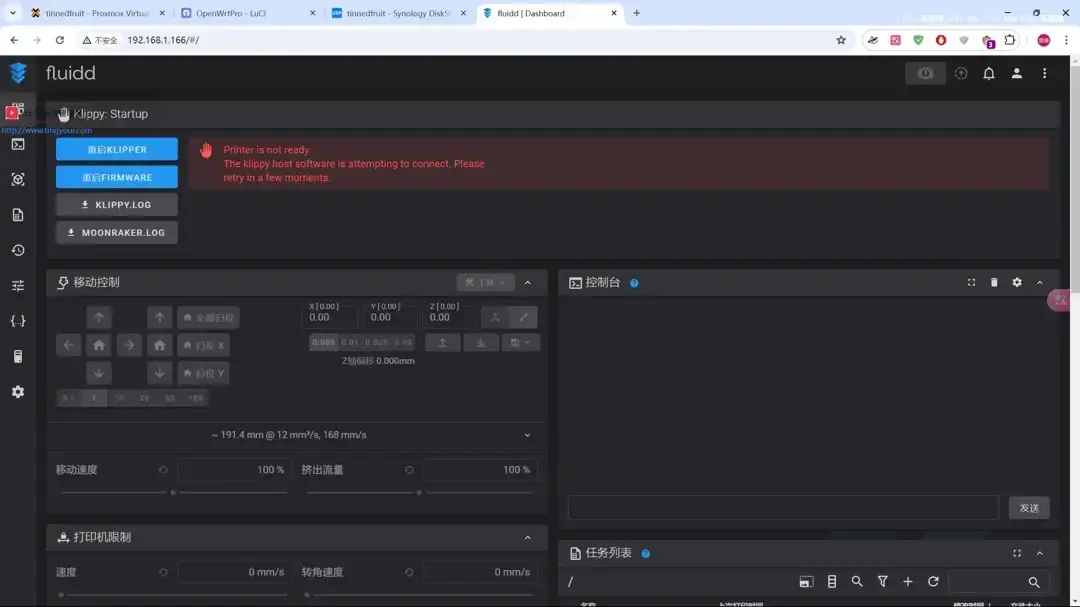Focus the console command input field
Screen dimensions: 1080x607
pyautogui.click(x=783, y=508)
